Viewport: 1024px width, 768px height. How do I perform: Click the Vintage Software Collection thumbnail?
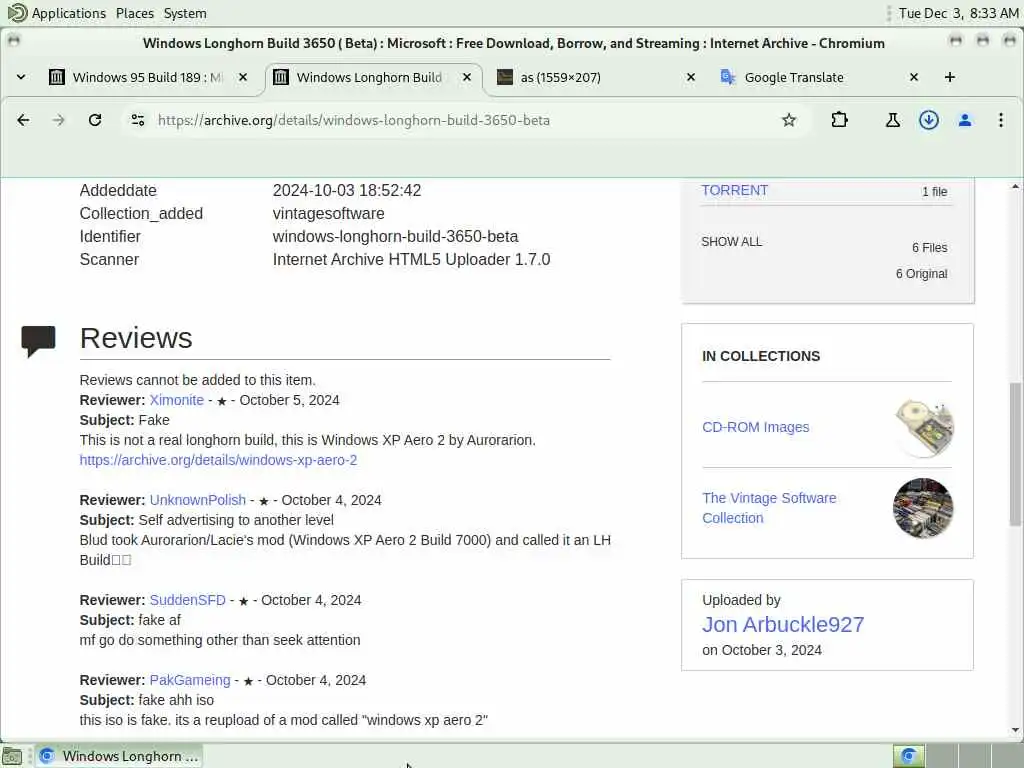coord(923,508)
